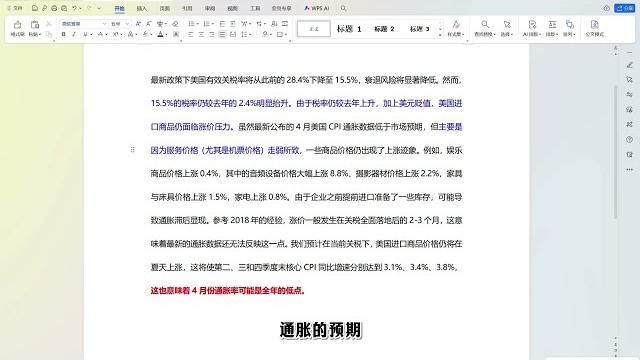Screen dimensions: 640x360
Task: Click the line spacing icon
Action: tap(244, 35)
